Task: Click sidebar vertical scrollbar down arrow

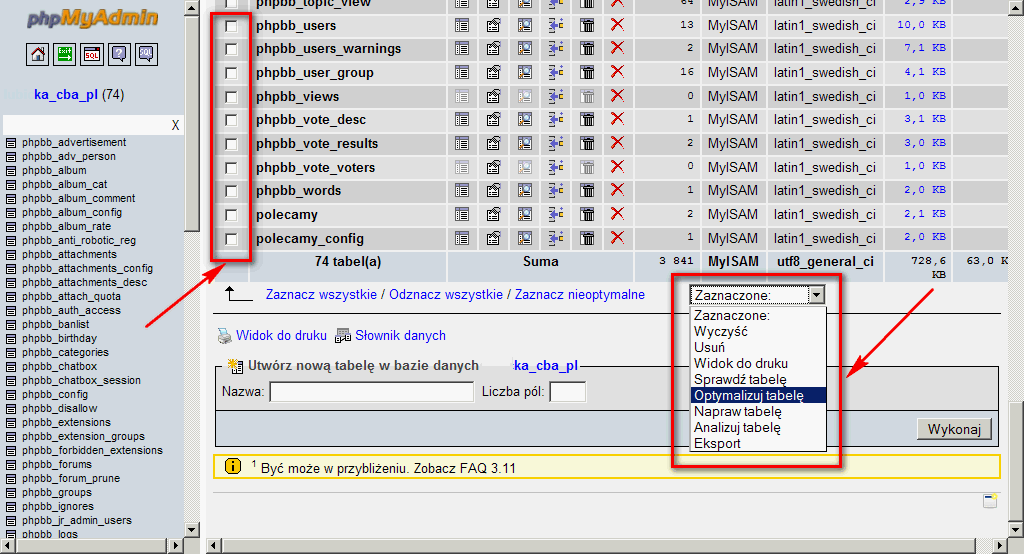Action: click(191, 530)
